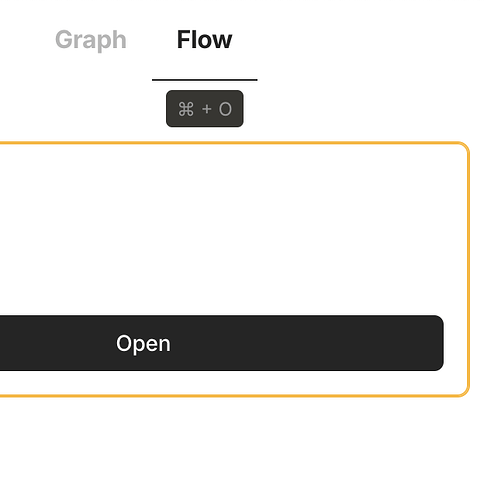Click the plus sign in shortcut hint
This screenshot has height=500, width=484.
tap(207, 109)
